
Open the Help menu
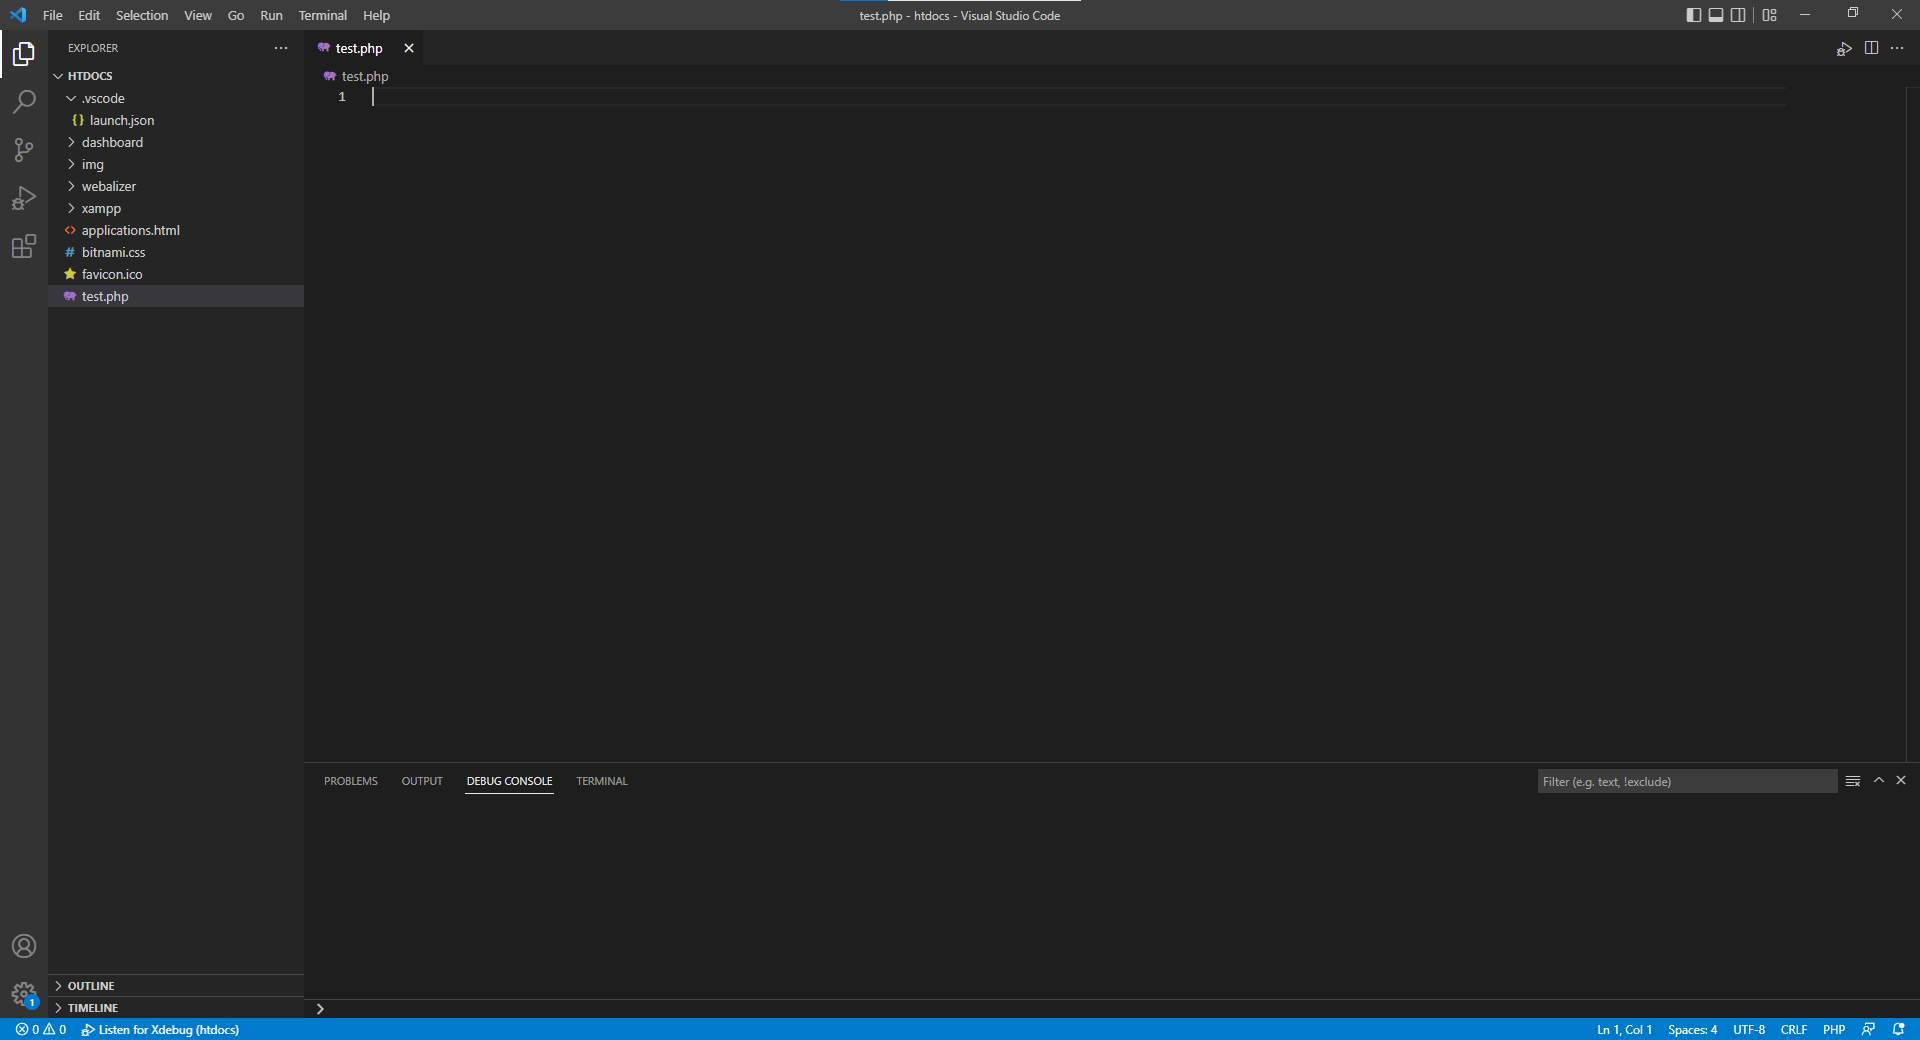click(376, 15)
